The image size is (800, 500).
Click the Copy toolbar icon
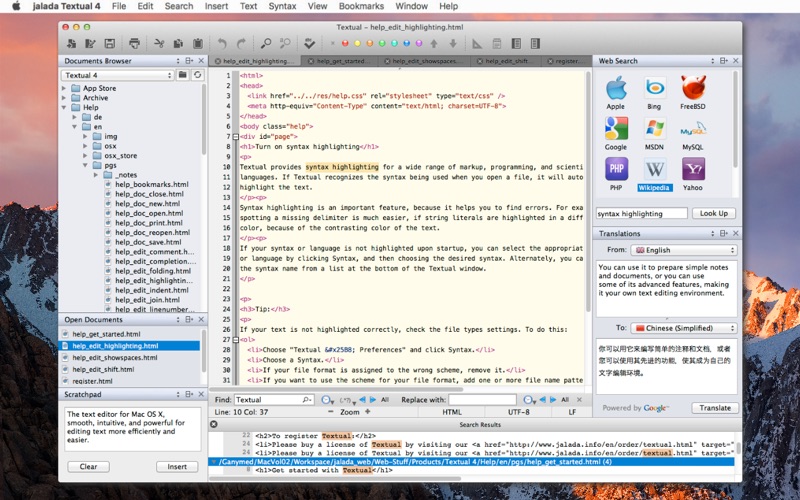click(x=178, y=43)
